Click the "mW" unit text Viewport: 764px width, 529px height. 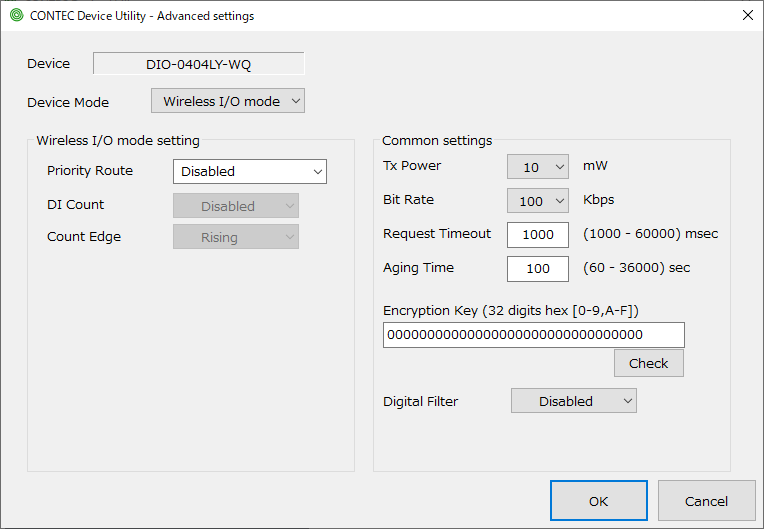pos(595,166)
